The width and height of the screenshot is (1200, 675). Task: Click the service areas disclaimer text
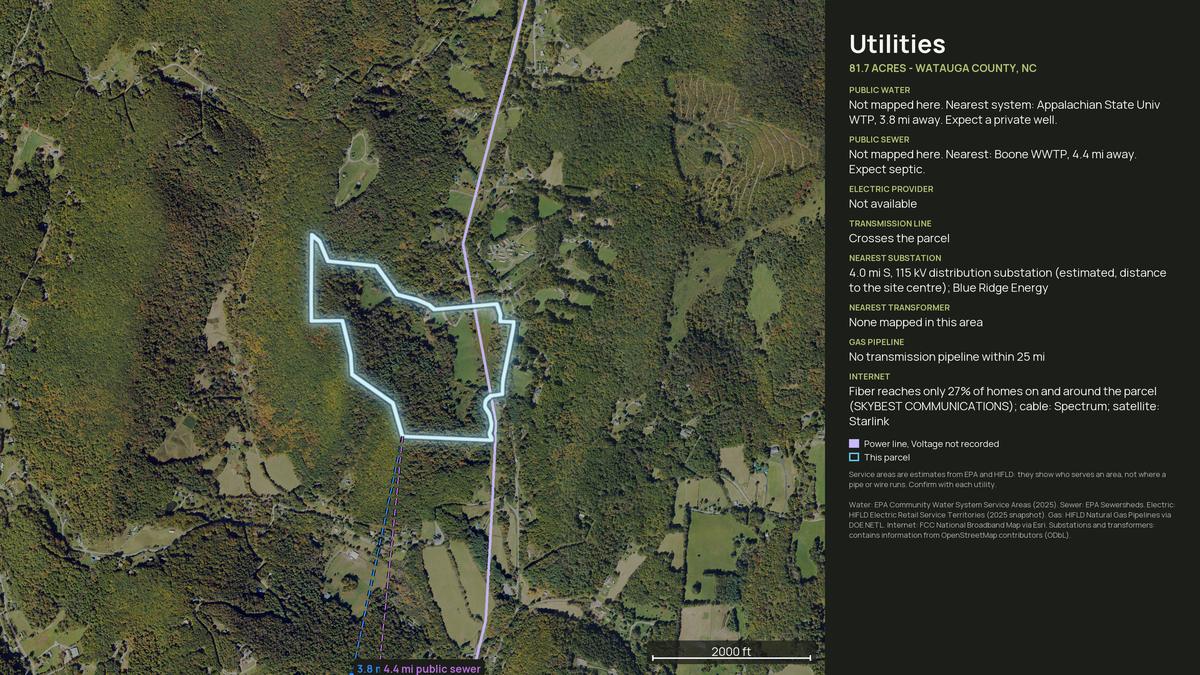1007,479
